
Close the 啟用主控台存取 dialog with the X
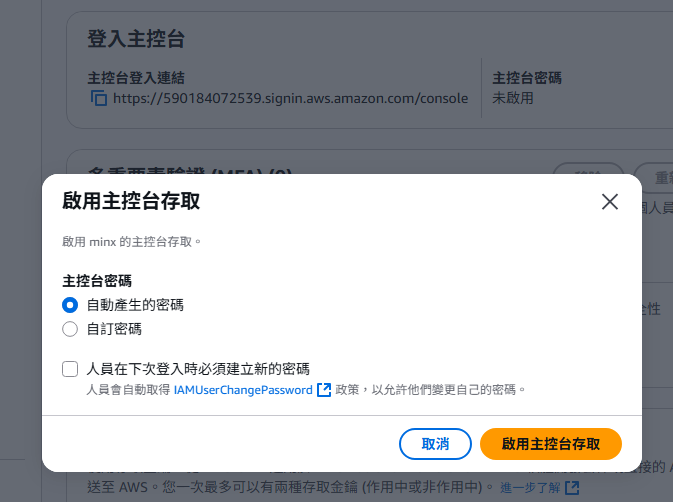pos(609,201)
